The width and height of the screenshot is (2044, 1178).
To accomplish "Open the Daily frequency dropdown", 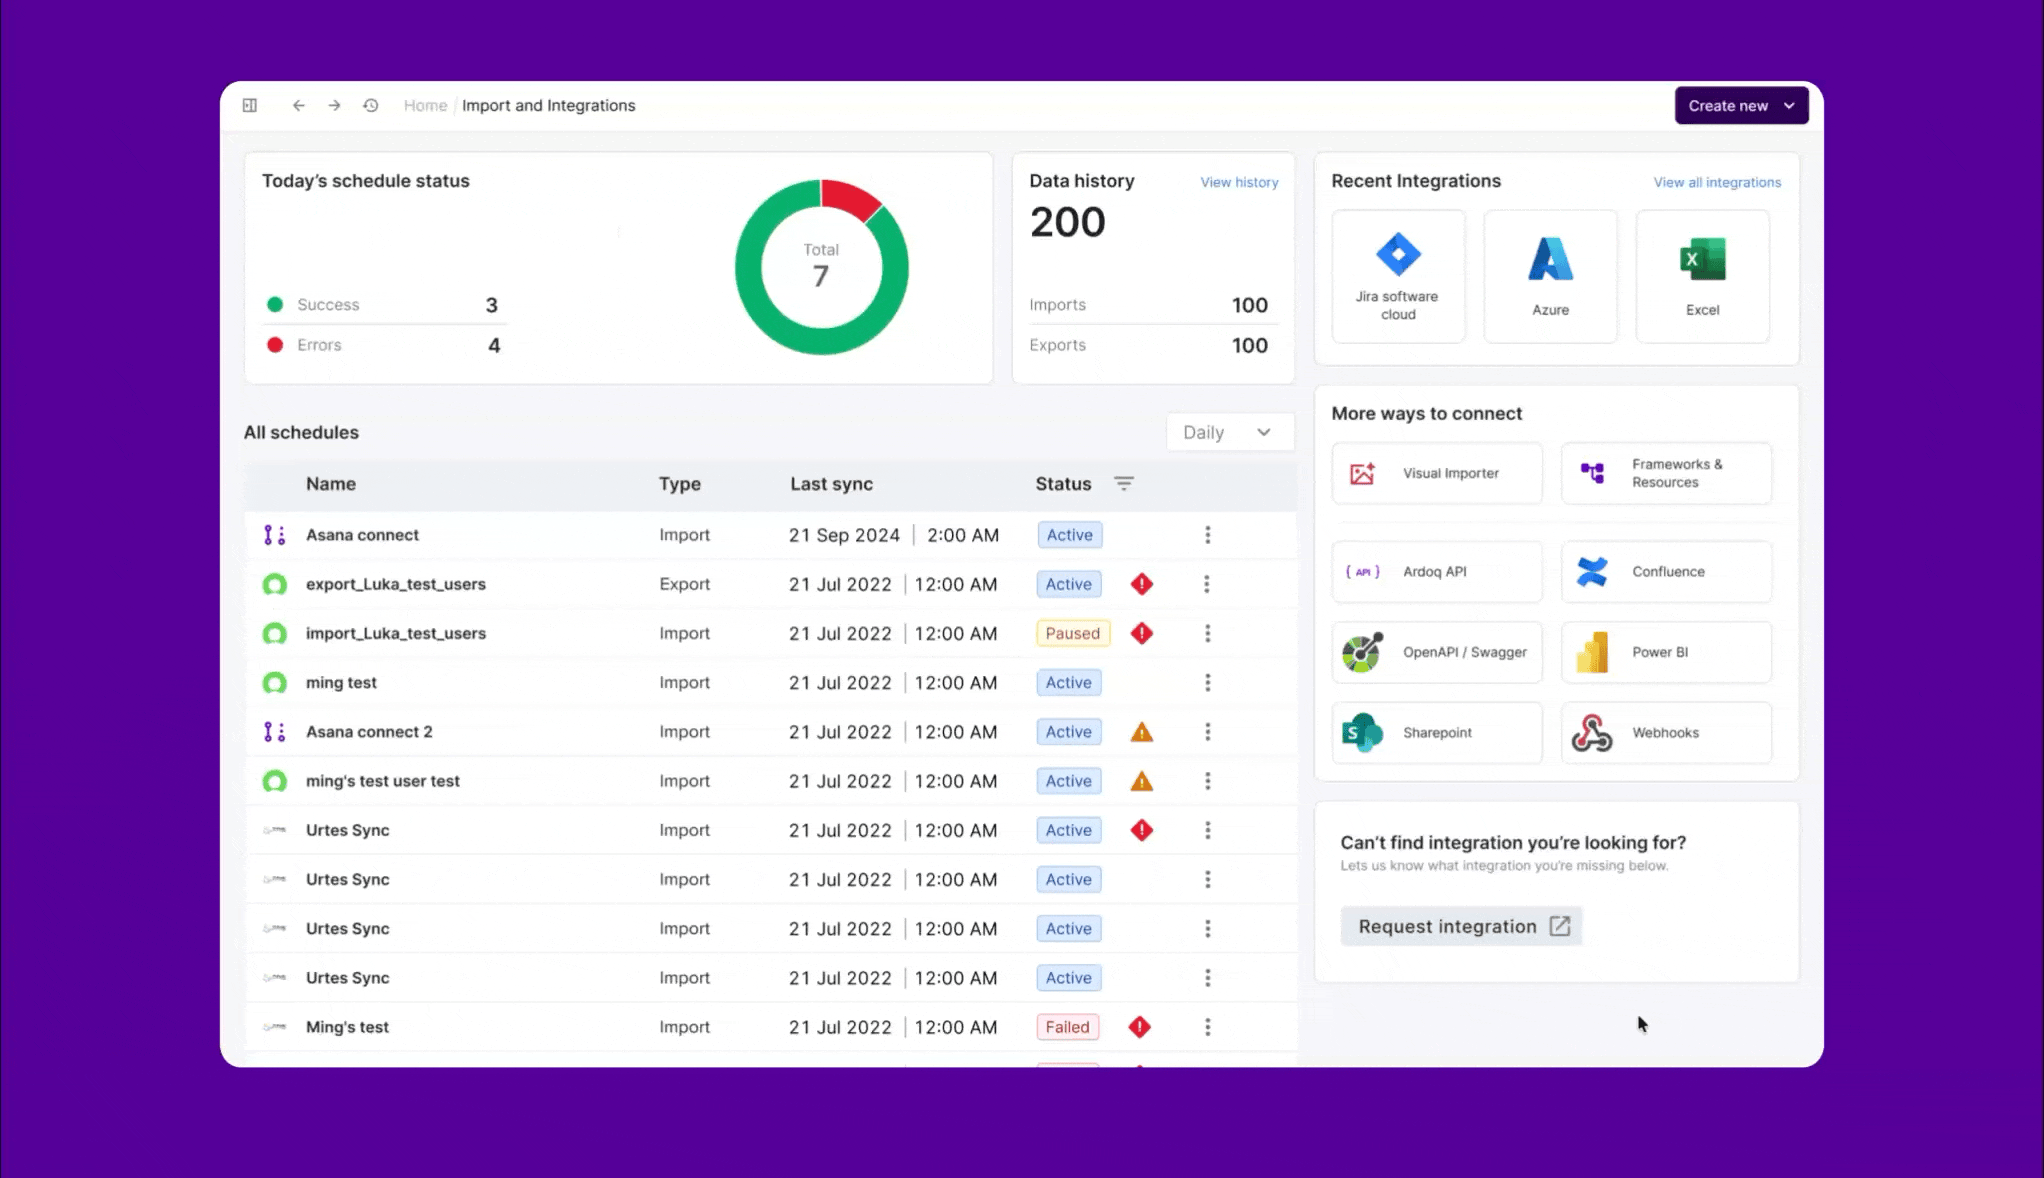I will tap(1228, 431).
